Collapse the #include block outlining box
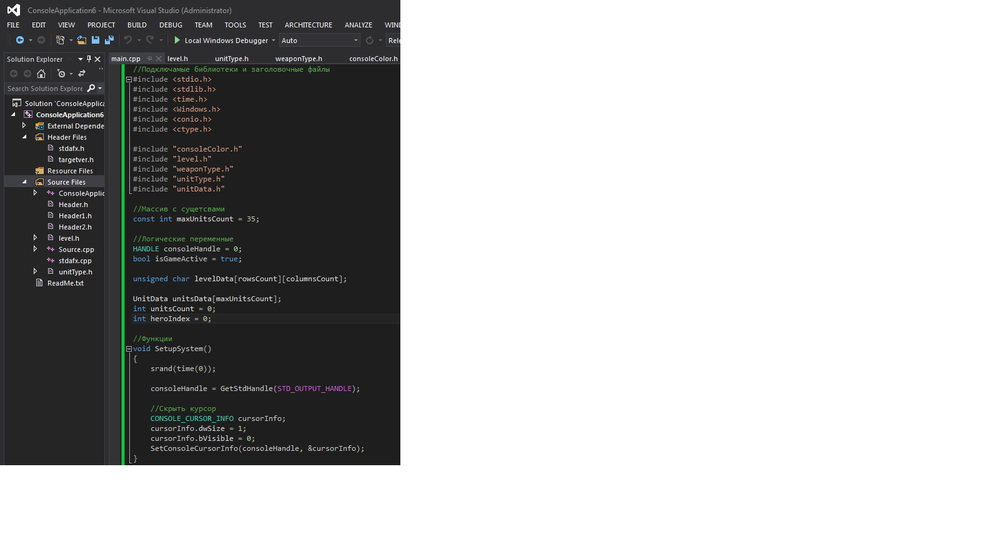1000x560 pixels. (x=129, y=79)
